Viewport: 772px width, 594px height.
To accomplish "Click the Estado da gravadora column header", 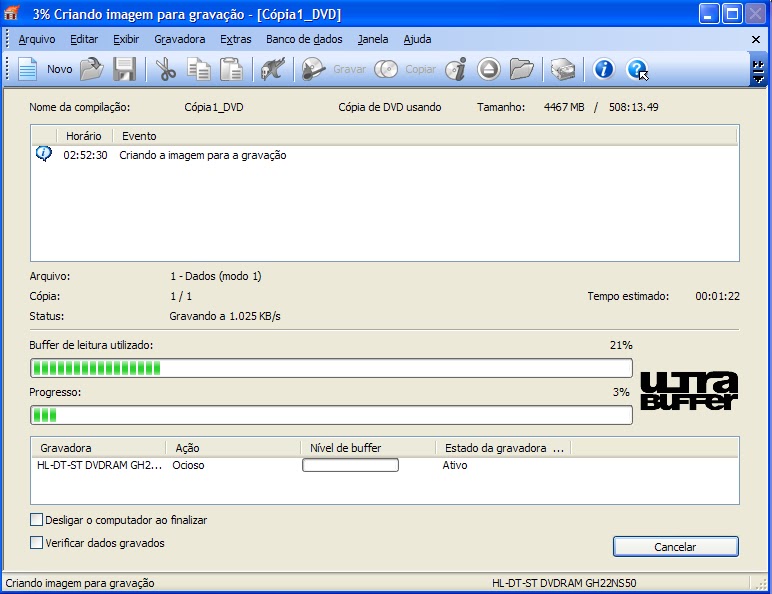I will click(503, 448).
